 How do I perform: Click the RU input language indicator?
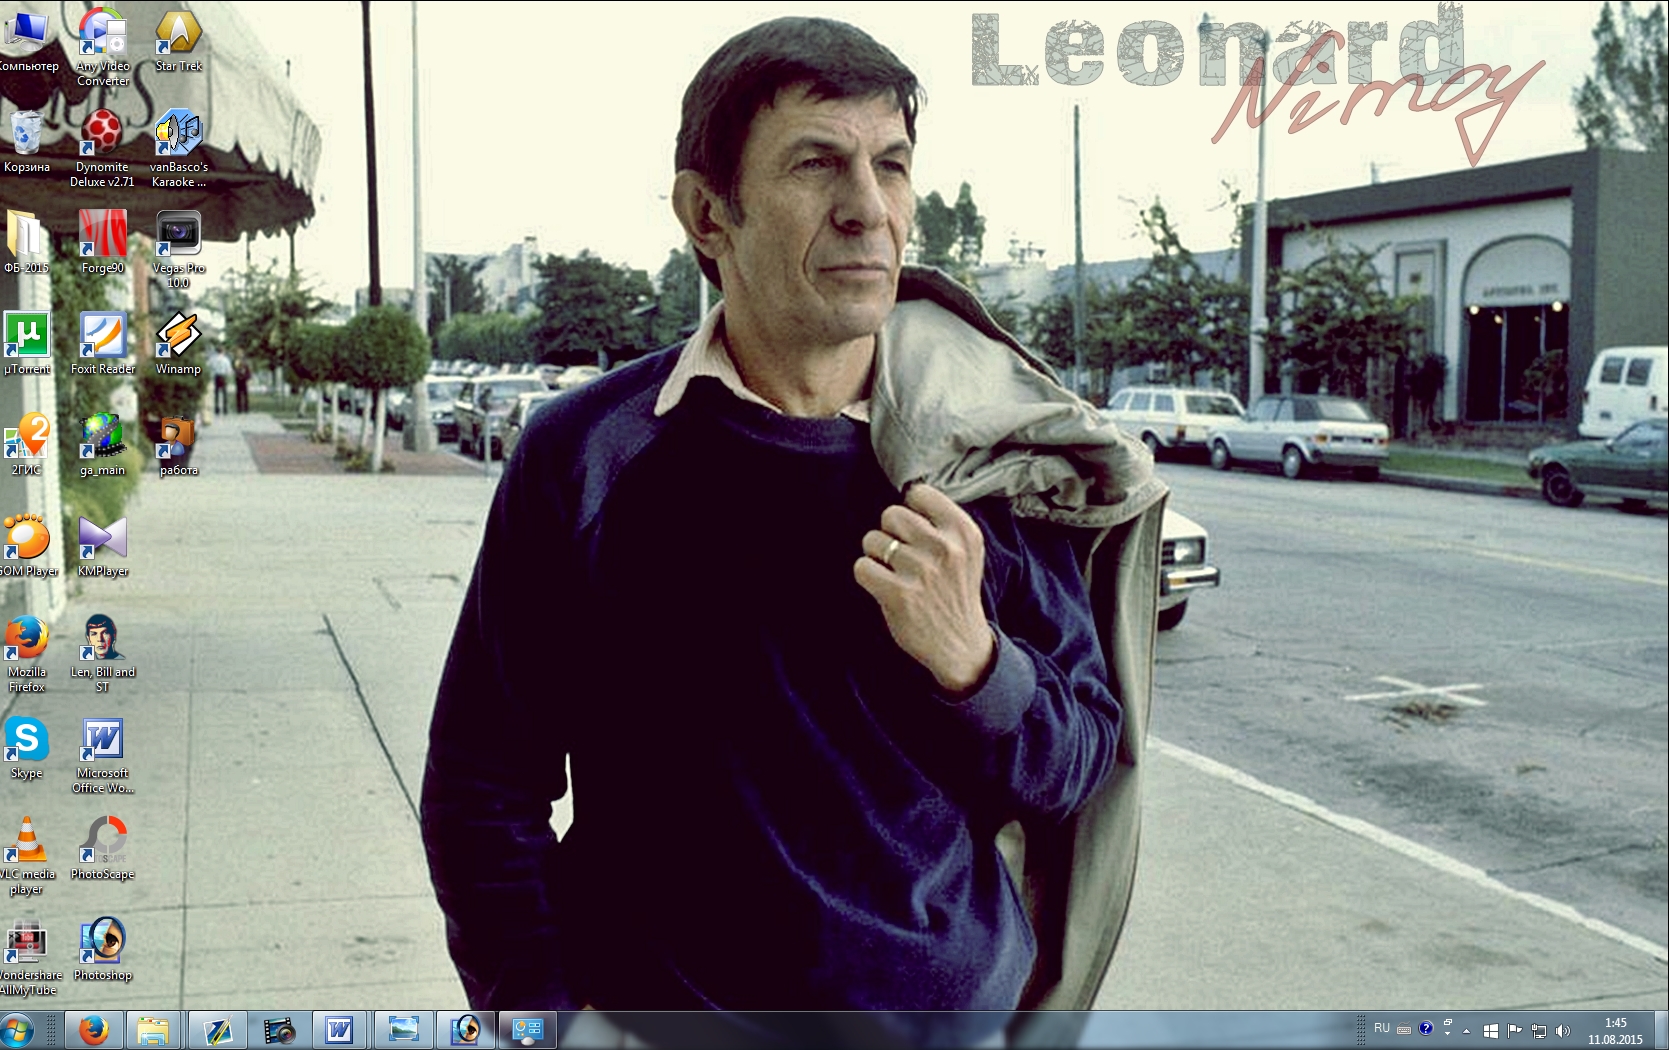tap(1382, 1028)
